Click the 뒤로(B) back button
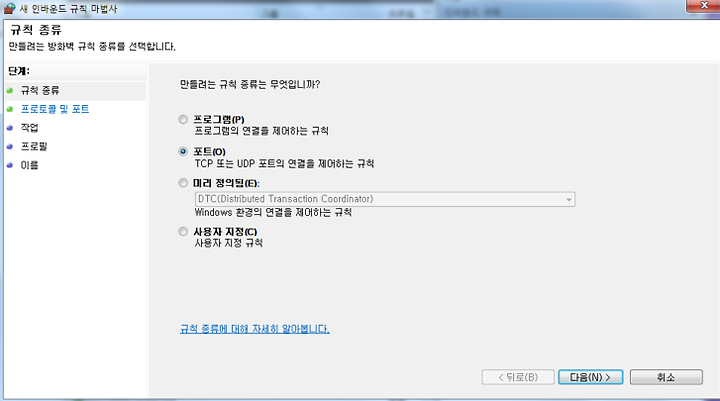This screenshot has width=720, height=401. (x=518, y=377)
